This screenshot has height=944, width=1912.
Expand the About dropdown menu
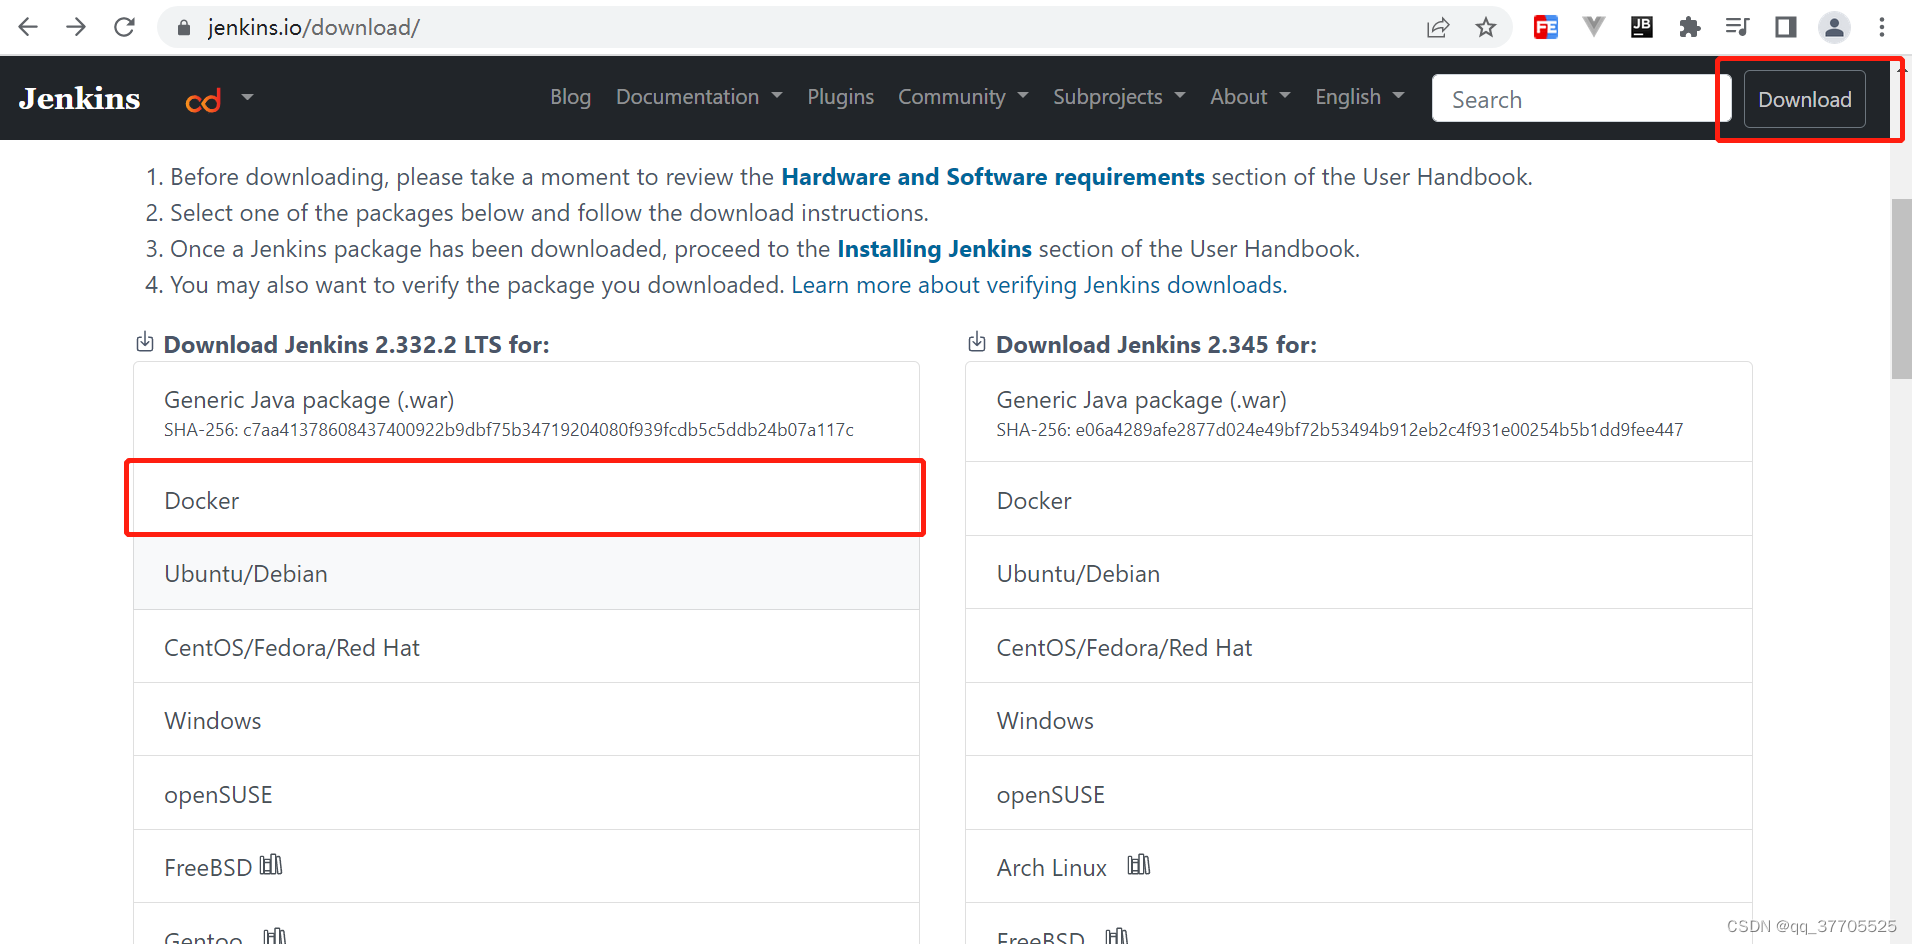[x=1250, y=97]
